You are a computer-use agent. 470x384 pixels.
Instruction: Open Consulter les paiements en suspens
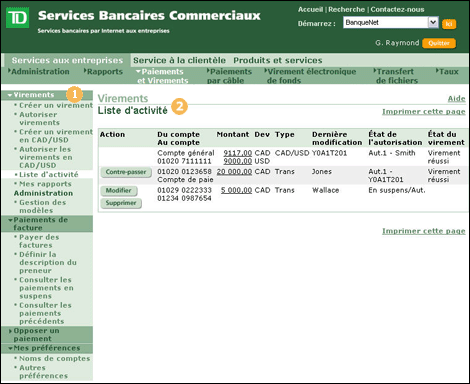(x=46, y=288)
